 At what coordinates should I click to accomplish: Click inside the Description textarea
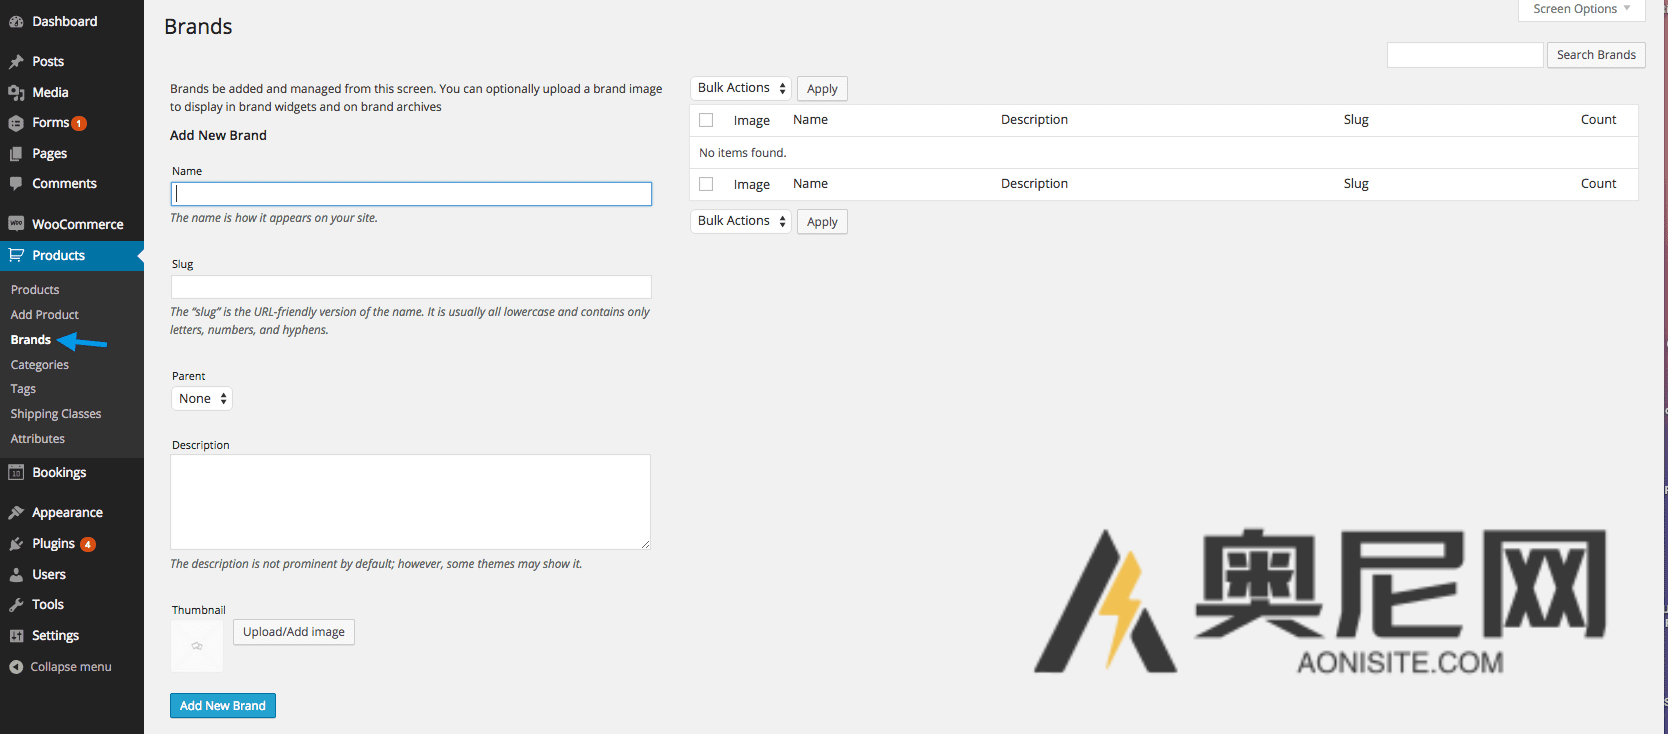[x=410, y=502]
